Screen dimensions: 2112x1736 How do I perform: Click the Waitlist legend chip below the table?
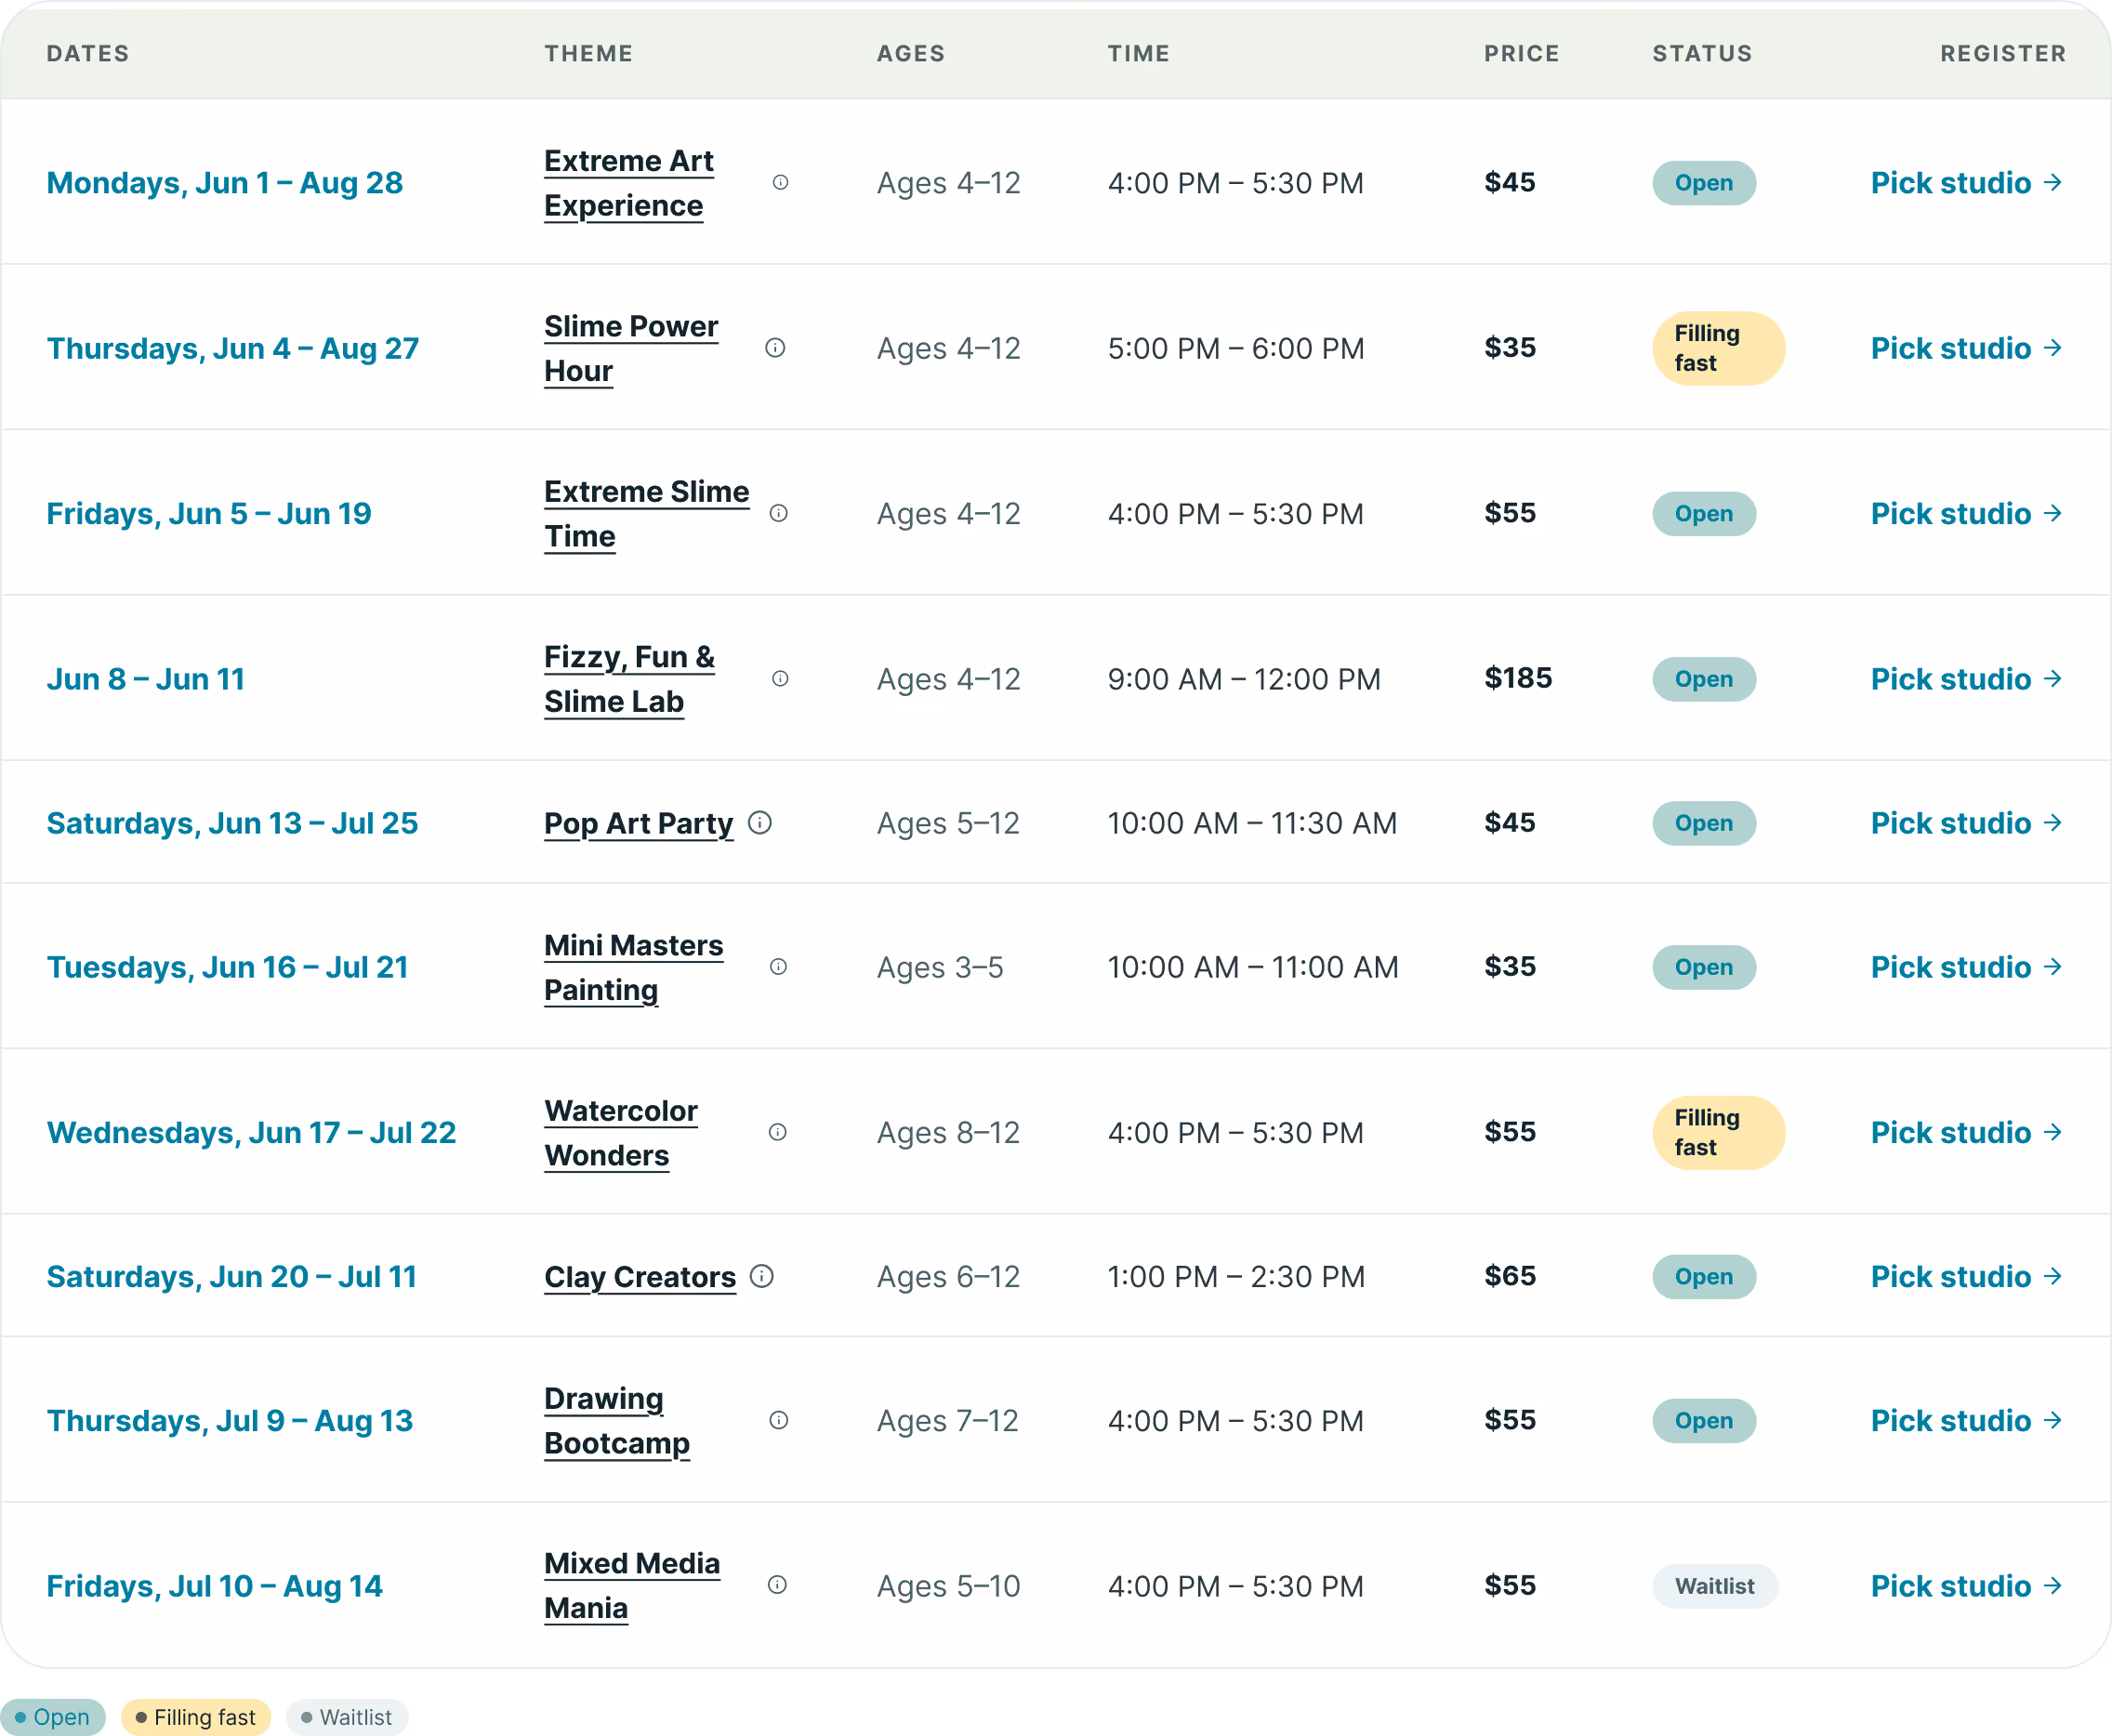point(347,1717)
